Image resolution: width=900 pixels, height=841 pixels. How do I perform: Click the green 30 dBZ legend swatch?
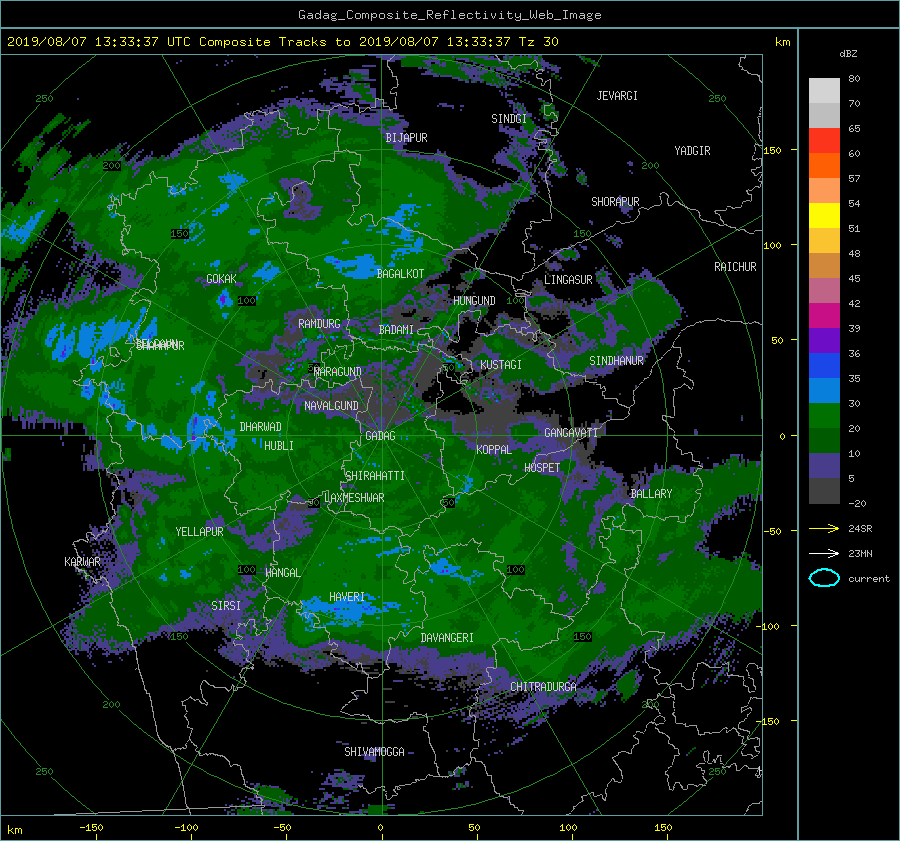pos(824,416)
